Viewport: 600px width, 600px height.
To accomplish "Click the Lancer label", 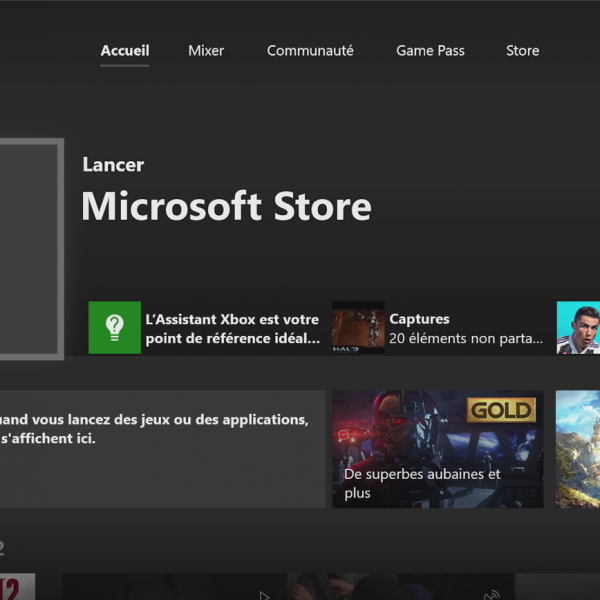I will [113, 165].
